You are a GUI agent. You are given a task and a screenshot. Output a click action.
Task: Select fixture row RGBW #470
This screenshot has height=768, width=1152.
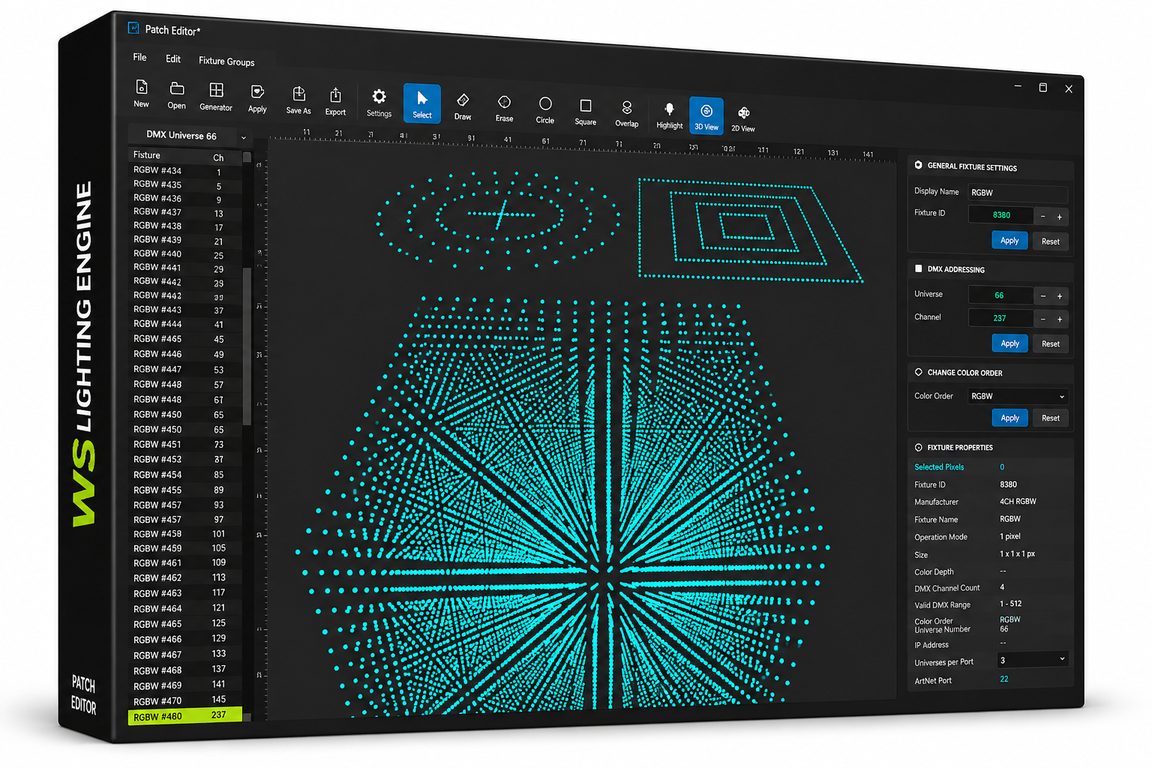pyautogui.click(x=185, y=700)
